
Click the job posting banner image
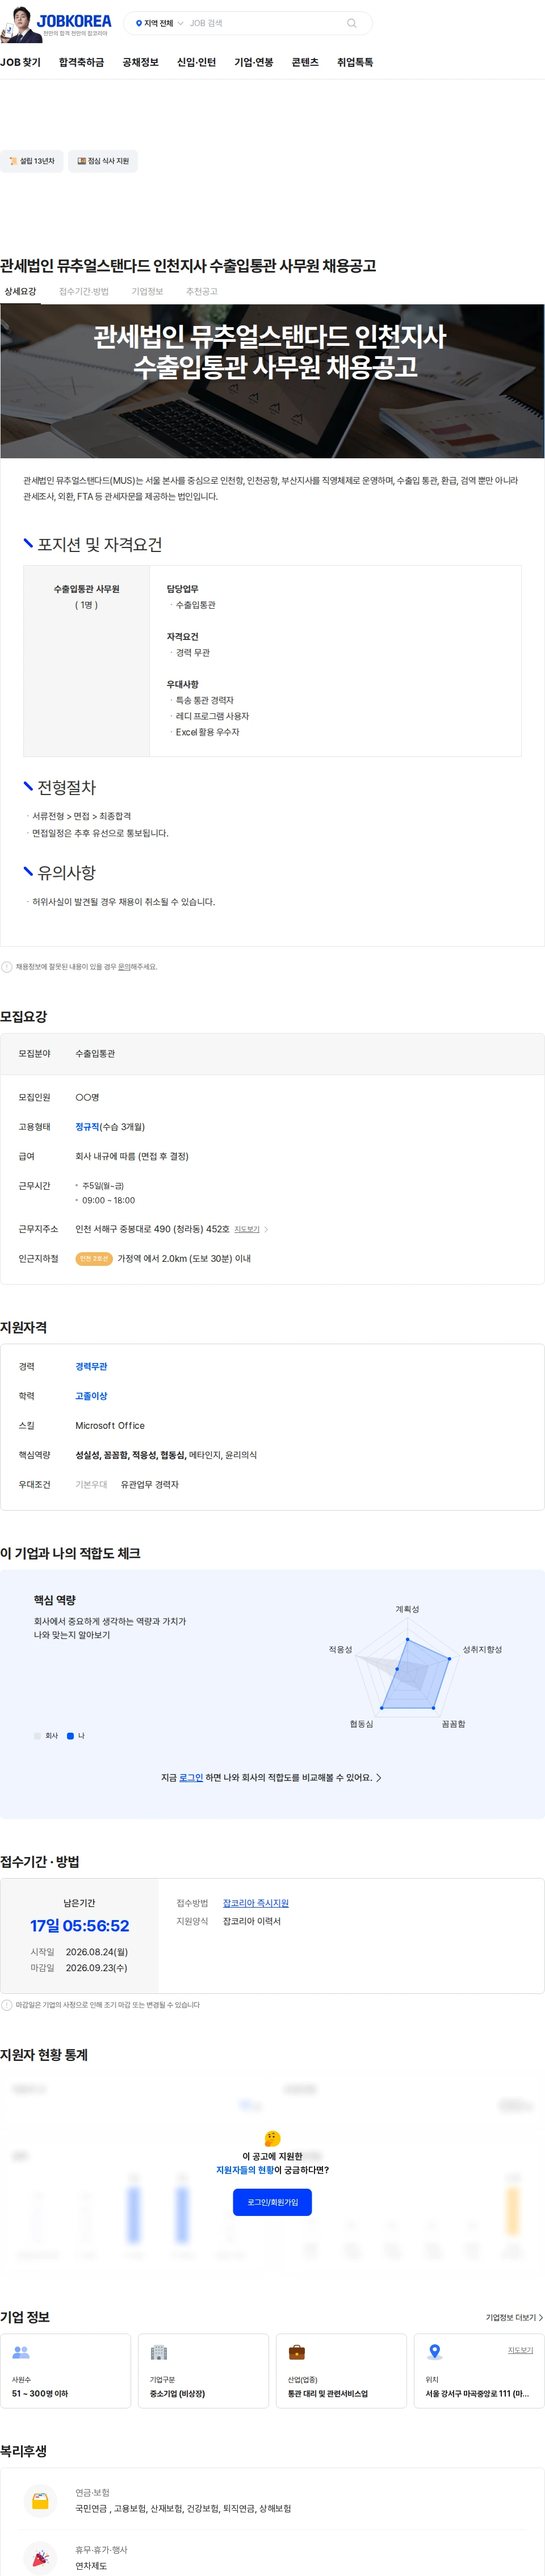[272, 381]
